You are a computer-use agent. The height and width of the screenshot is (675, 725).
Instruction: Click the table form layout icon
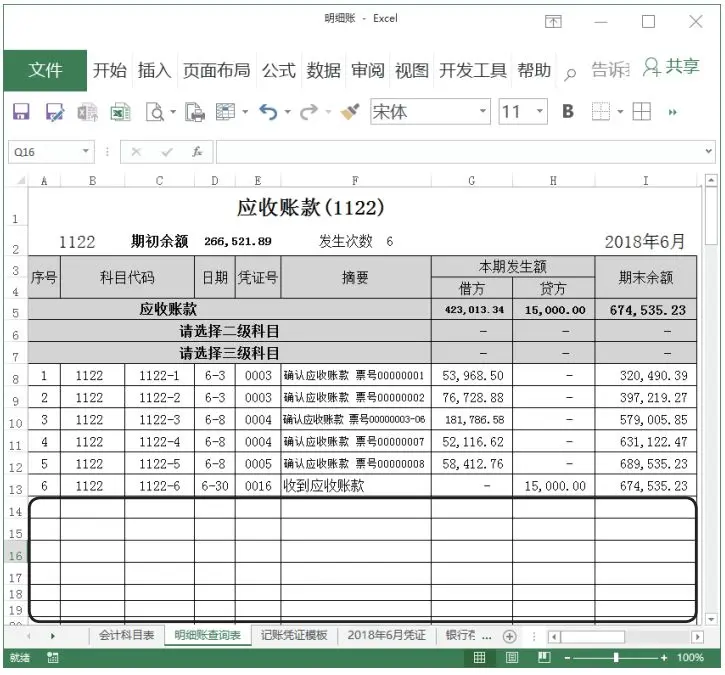coord(226,112)
